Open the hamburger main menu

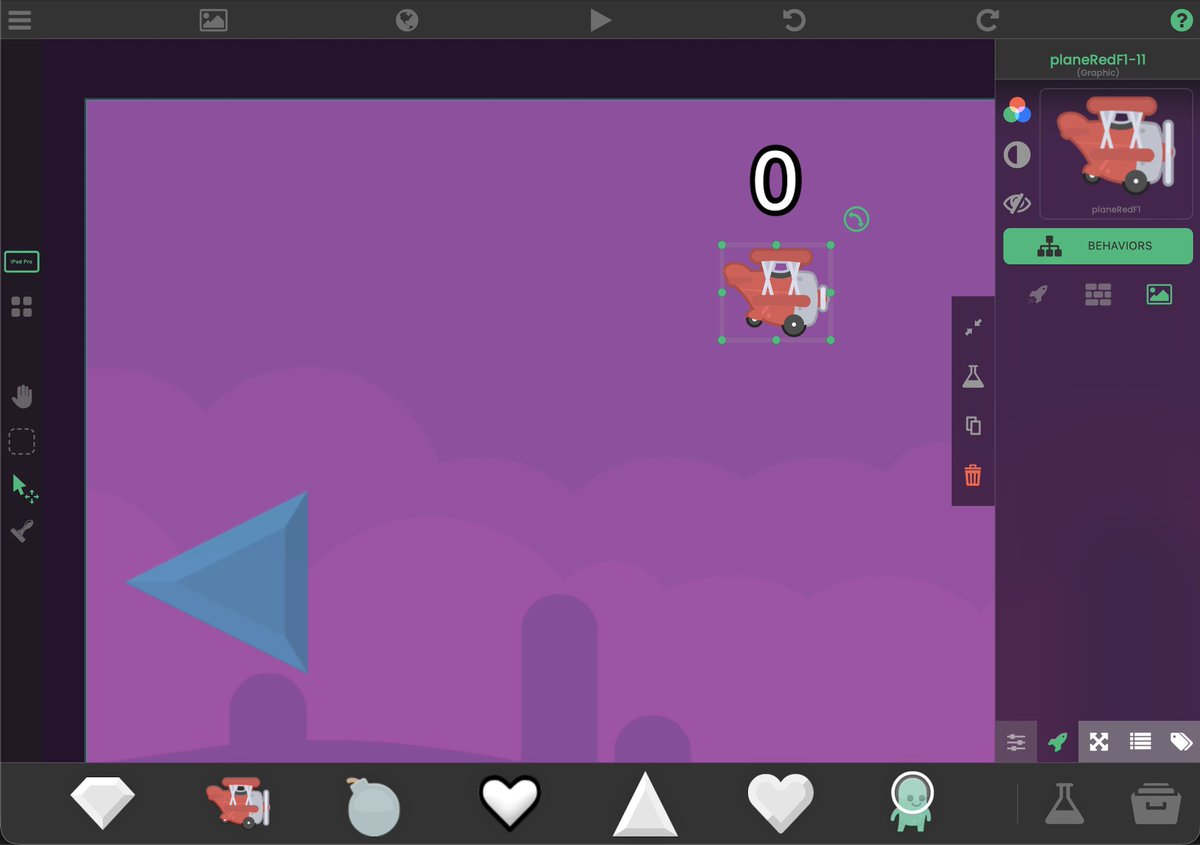19,20
